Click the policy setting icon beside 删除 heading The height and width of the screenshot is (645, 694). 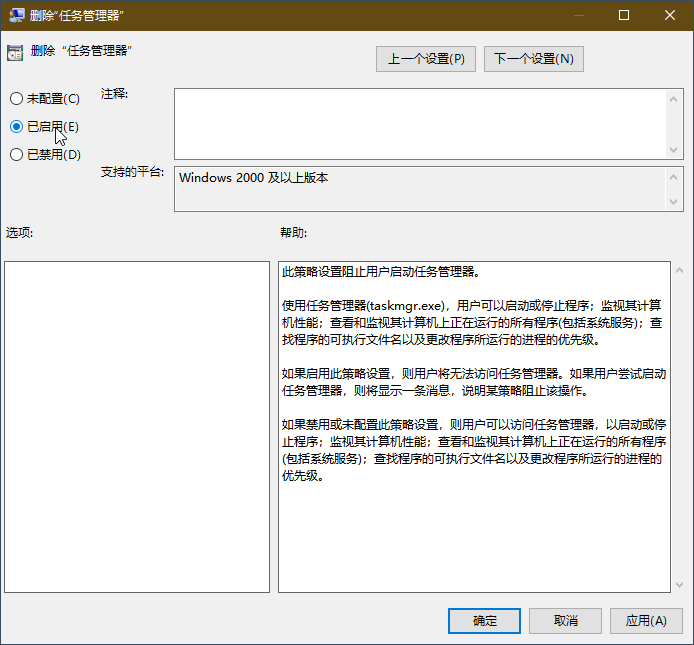click(x=15, y=53)
